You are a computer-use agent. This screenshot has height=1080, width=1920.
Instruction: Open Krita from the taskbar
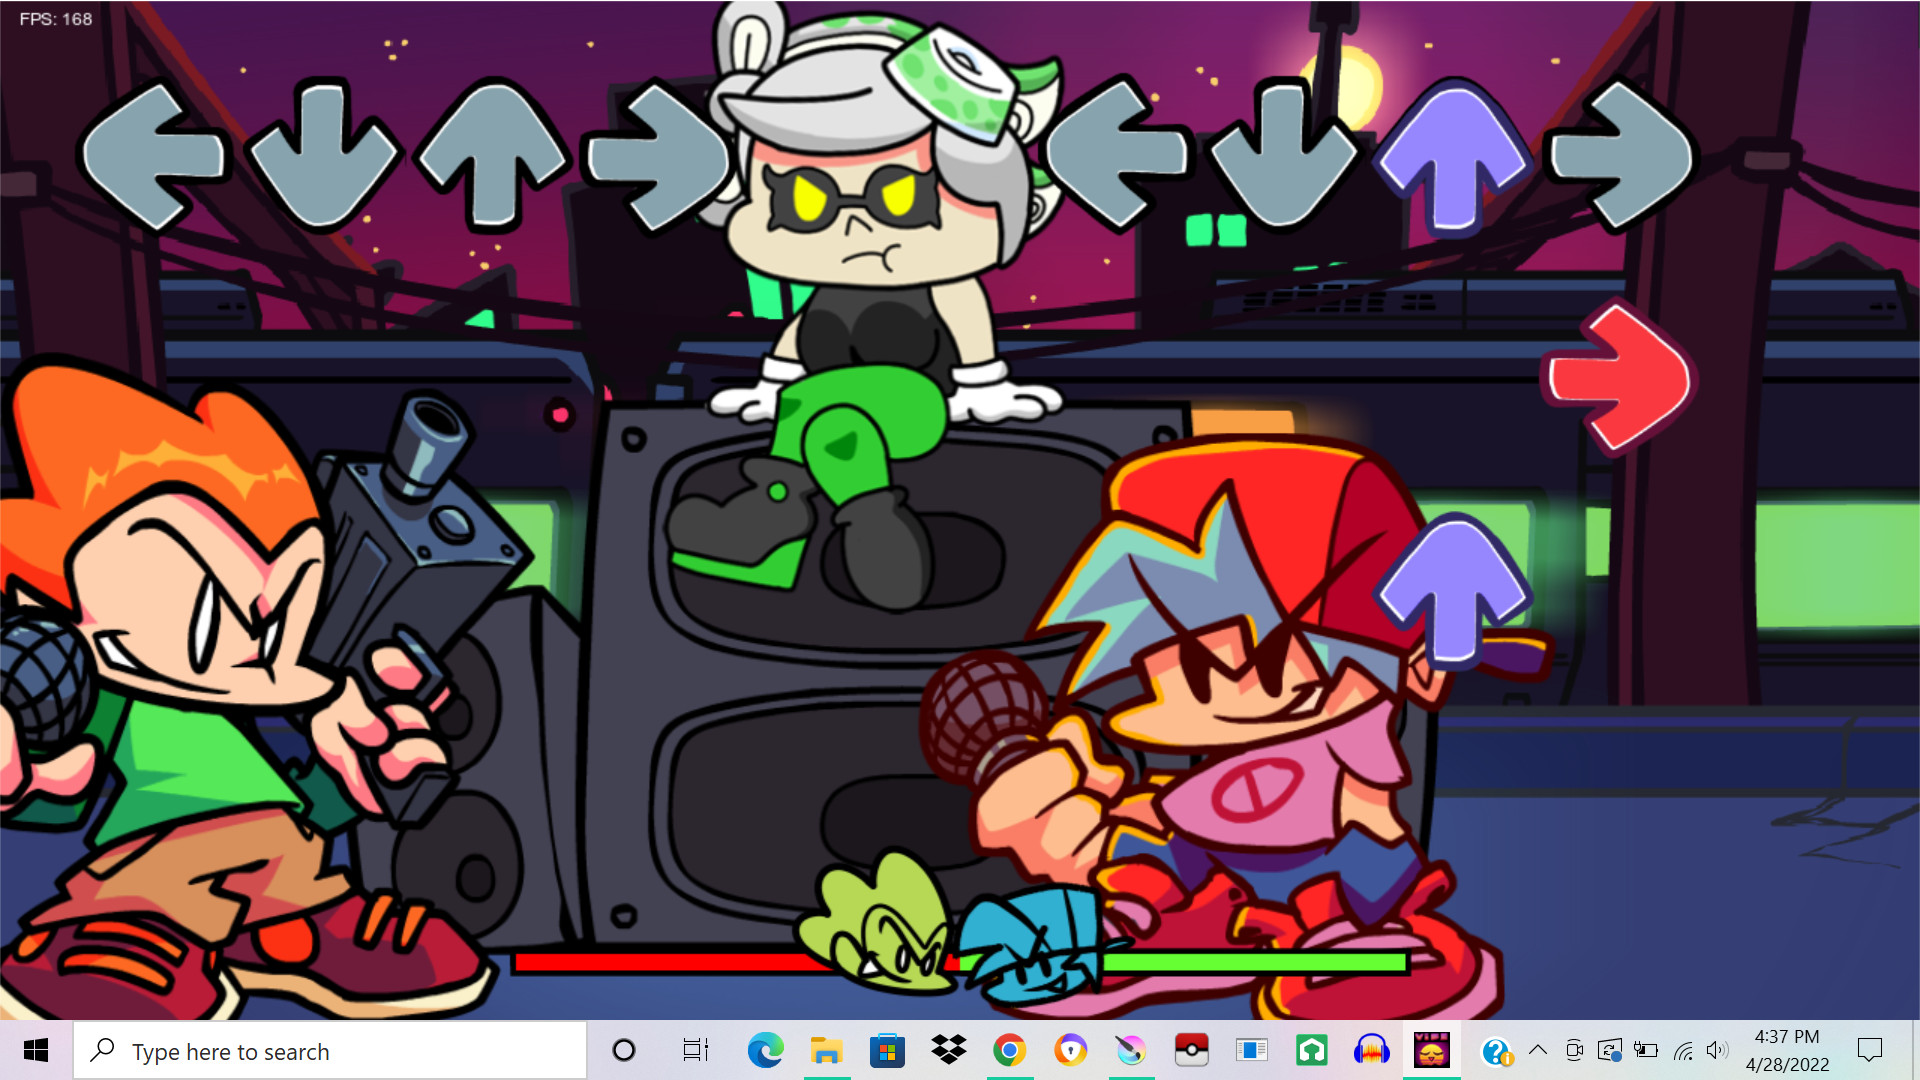coord(1131,1051)
